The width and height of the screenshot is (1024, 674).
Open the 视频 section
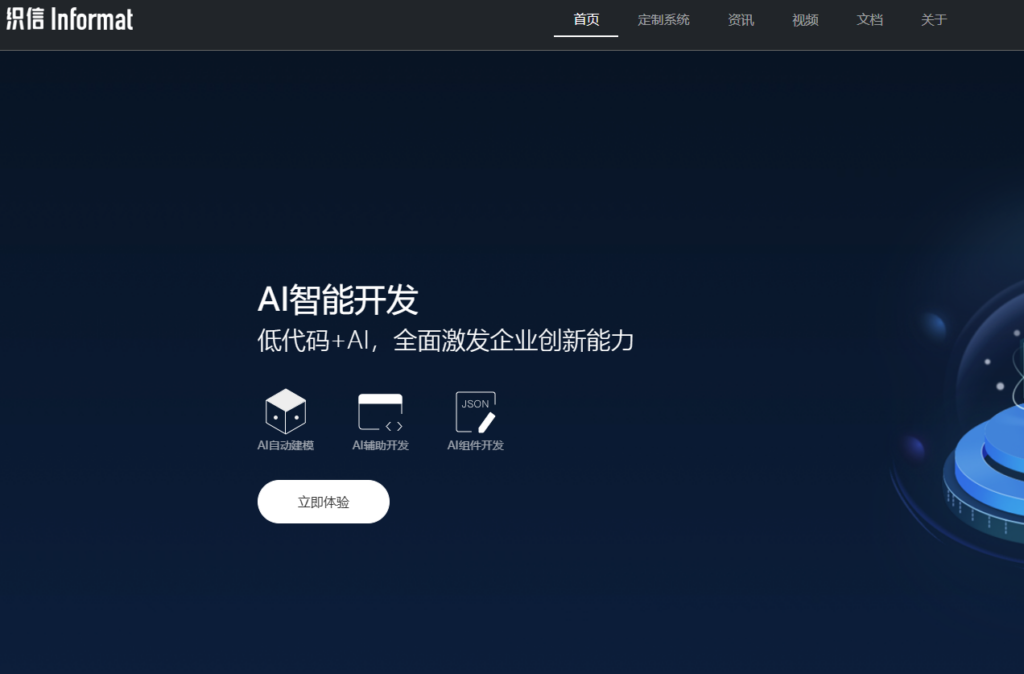804,19
